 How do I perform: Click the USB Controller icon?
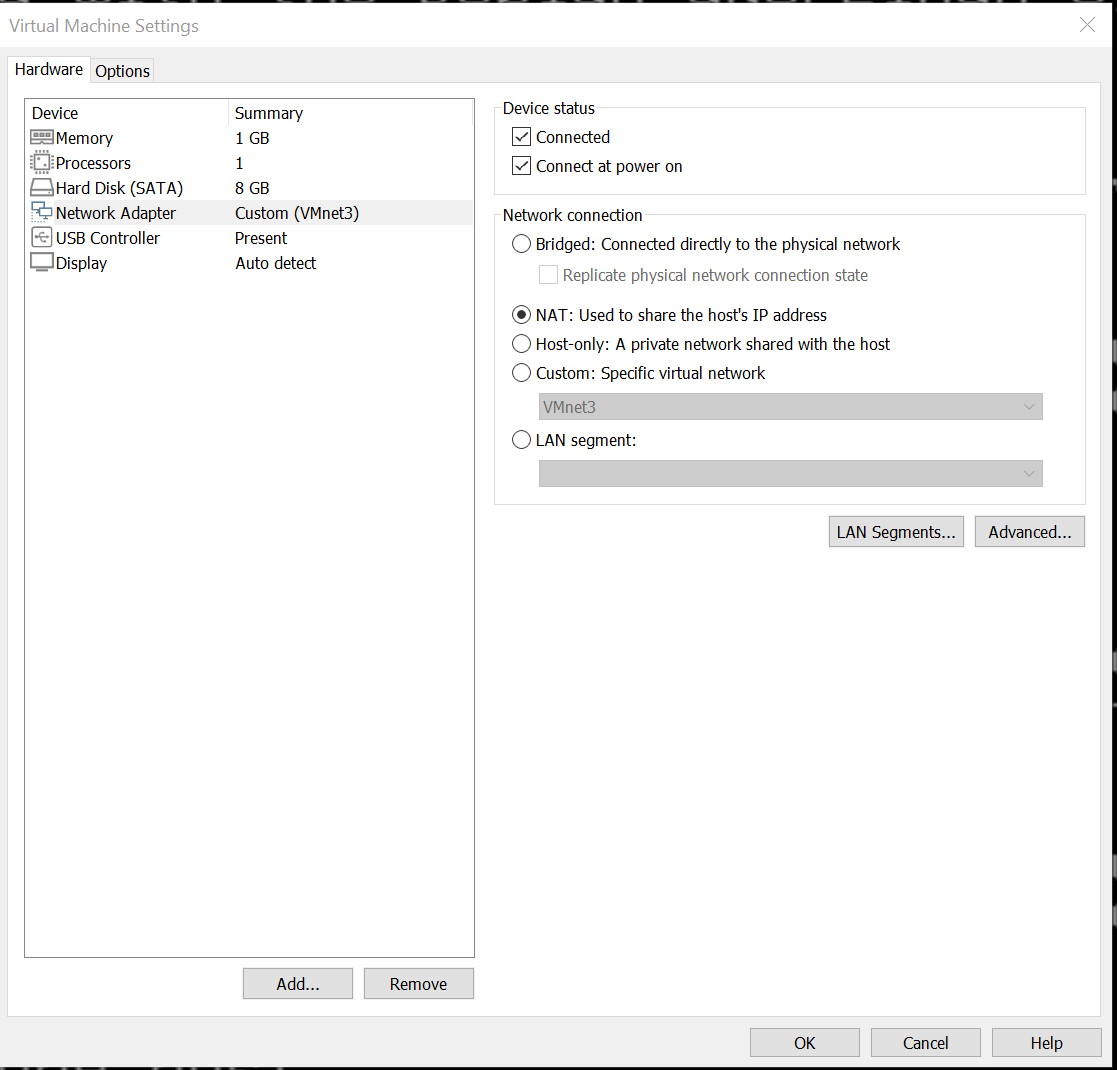(x=42, y=238)
